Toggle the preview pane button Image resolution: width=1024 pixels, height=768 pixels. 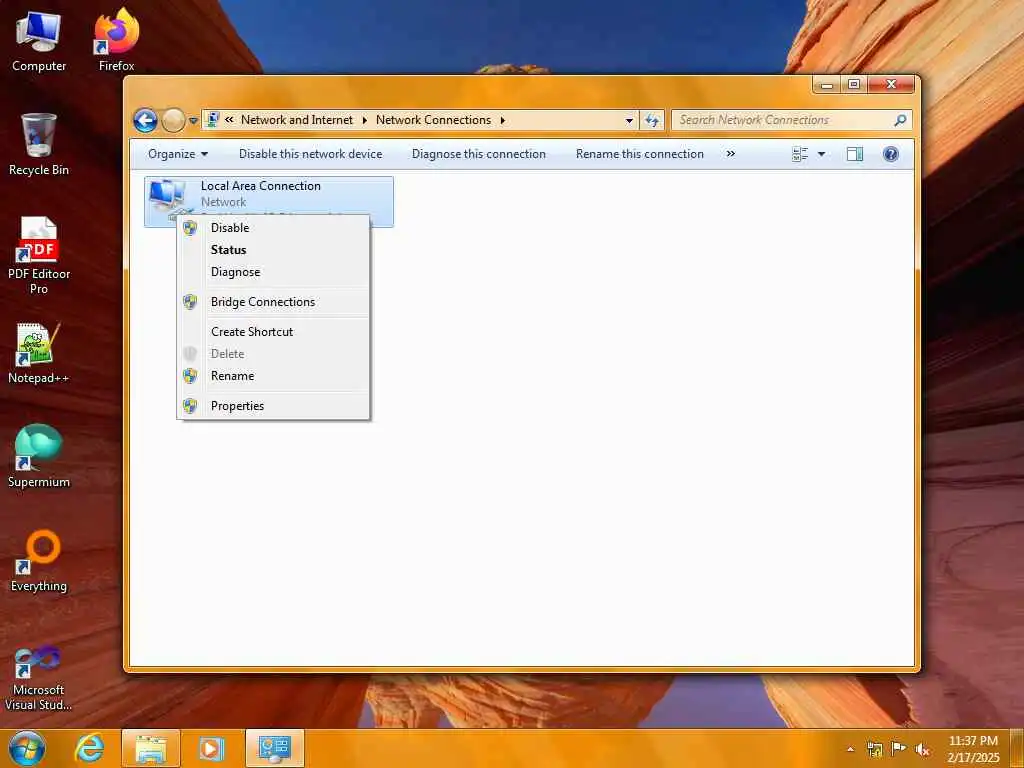click(x=855, y=154)
